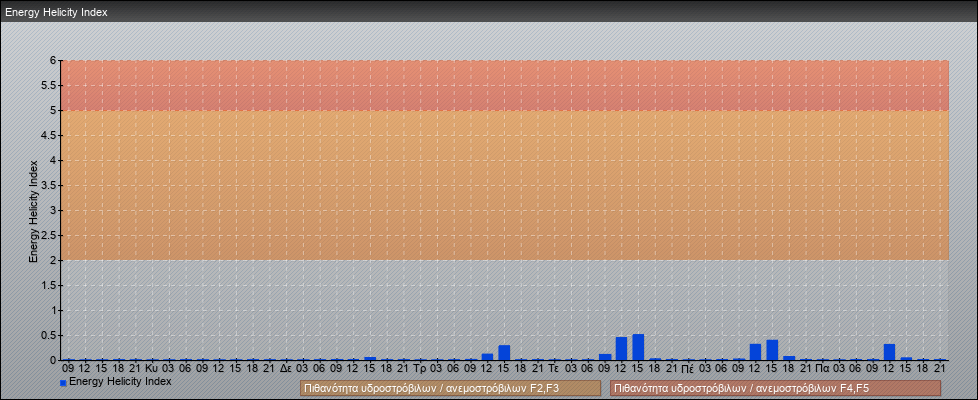This screenshot has width=978, height=400.
Task: Click the Τε day label on x-axis
Action: click(x=554, y=369)
